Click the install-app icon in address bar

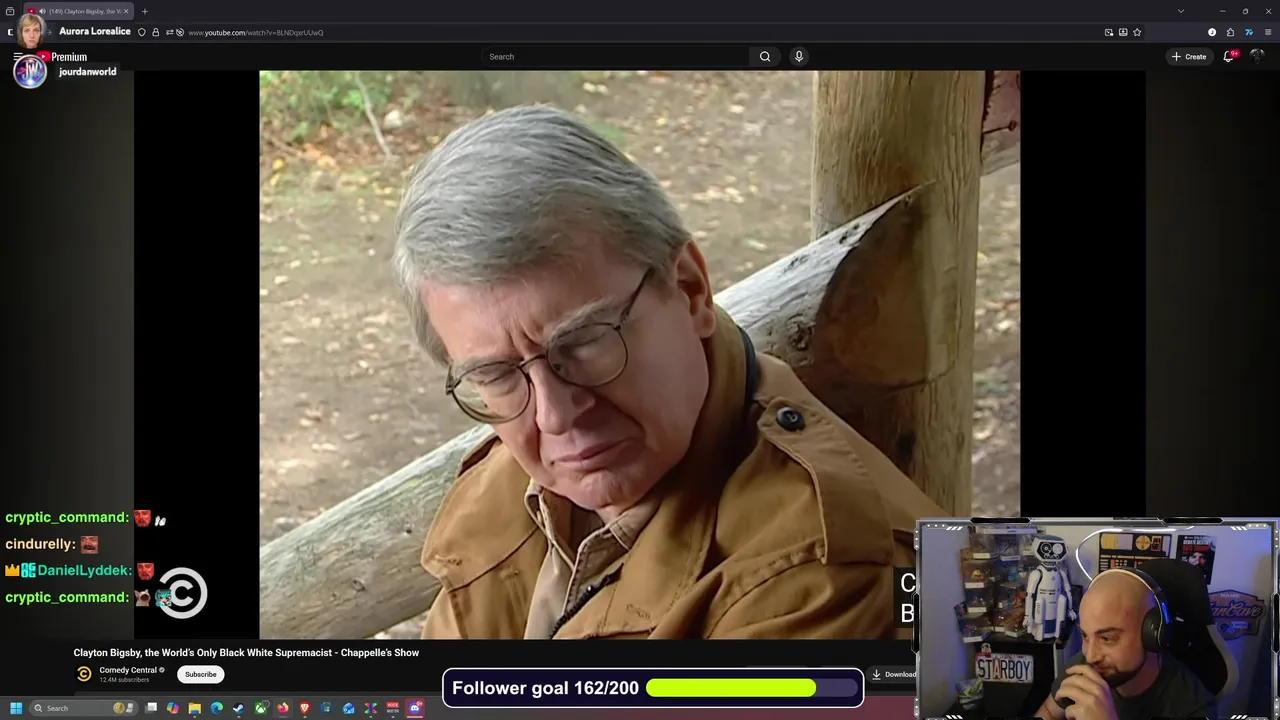point(1123,32)
